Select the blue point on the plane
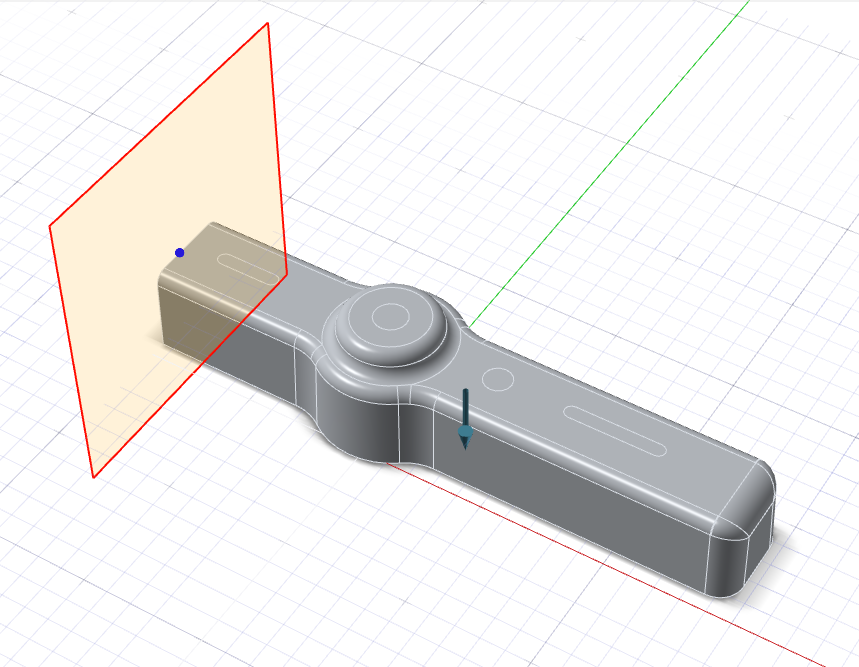 pos(179,253)
